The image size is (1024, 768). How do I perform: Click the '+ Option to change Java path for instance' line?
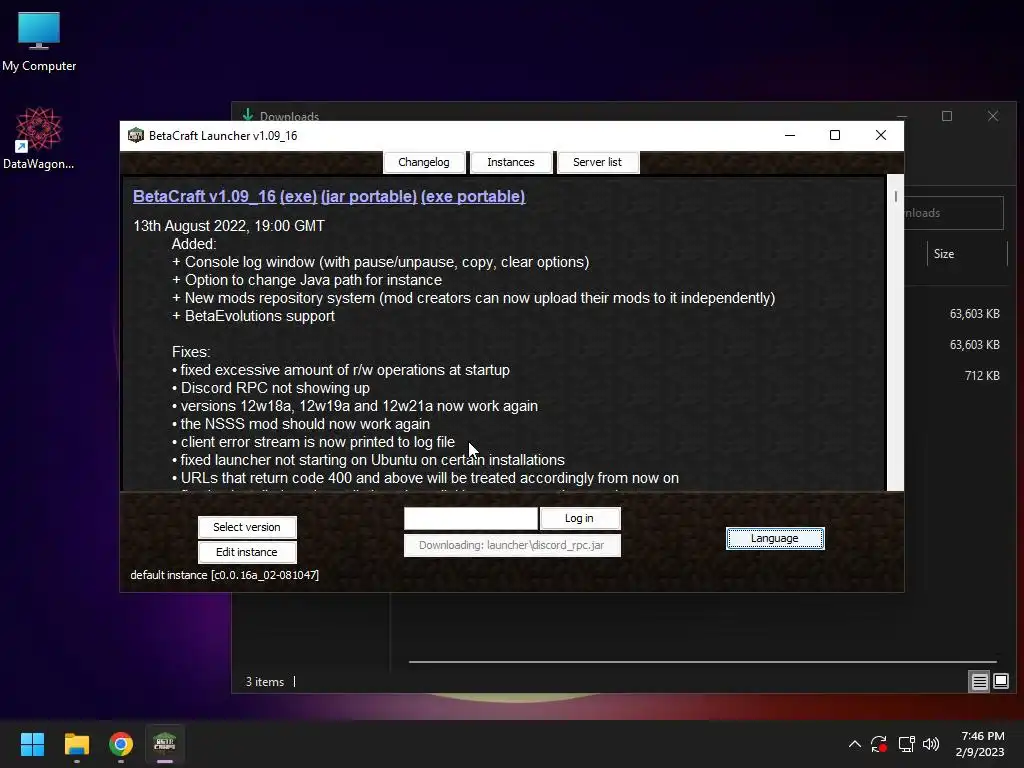(x=307, y=280)
